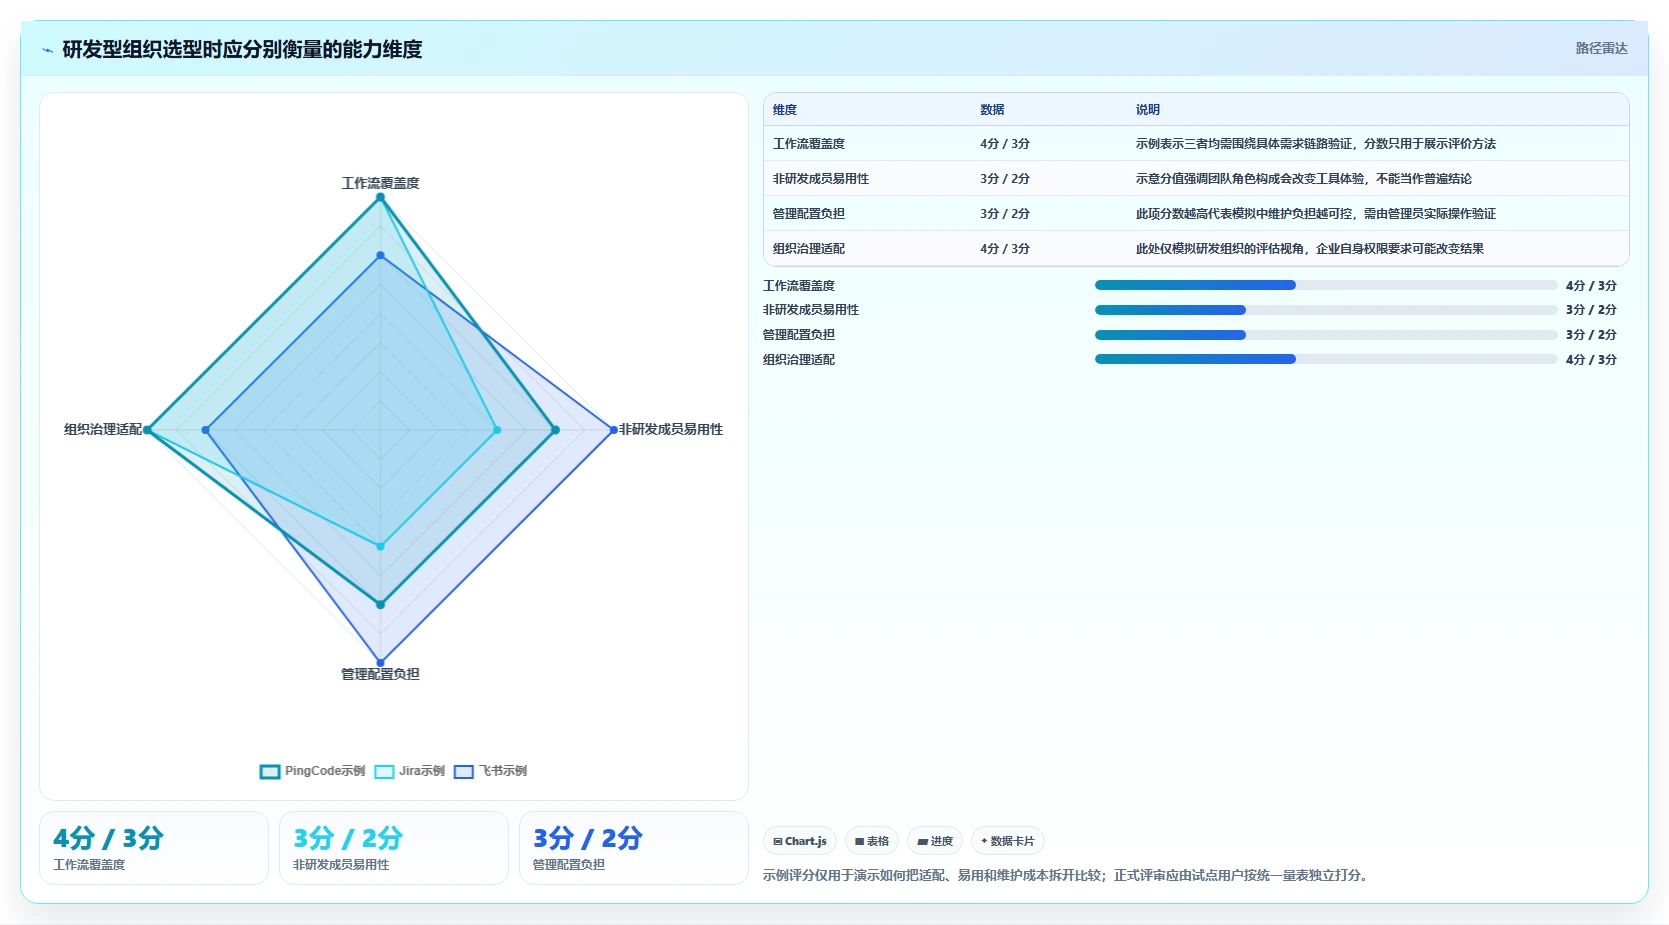Click Jira示例 data point on 非研发成员易用性 axis
The image size is (1669, 925).
tap(497, 430)
